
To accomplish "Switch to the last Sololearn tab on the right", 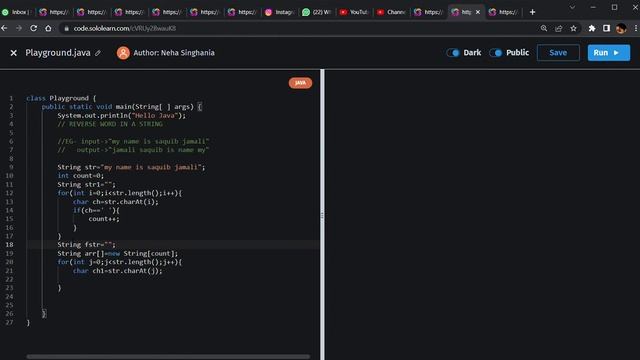I will (x=504, y=12).
